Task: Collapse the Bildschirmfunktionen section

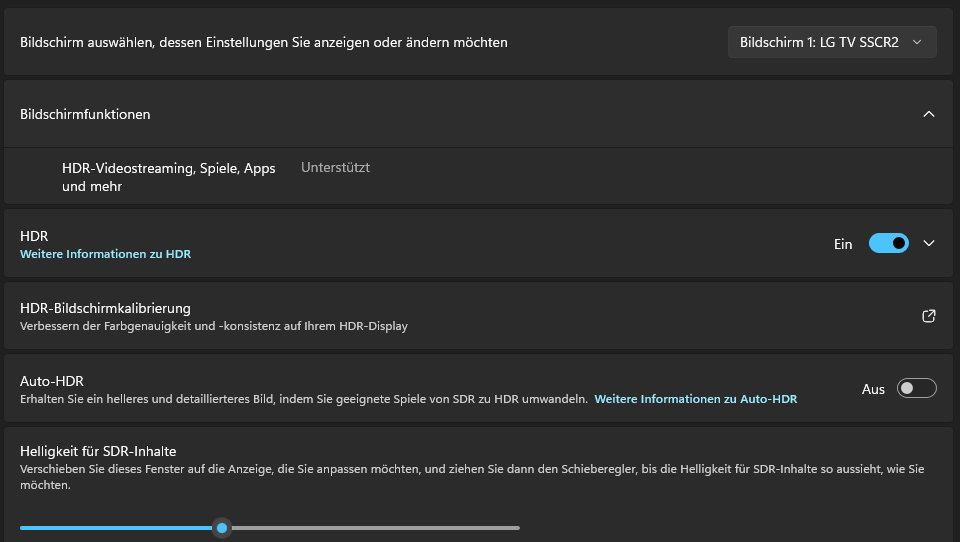Action: 929,115
